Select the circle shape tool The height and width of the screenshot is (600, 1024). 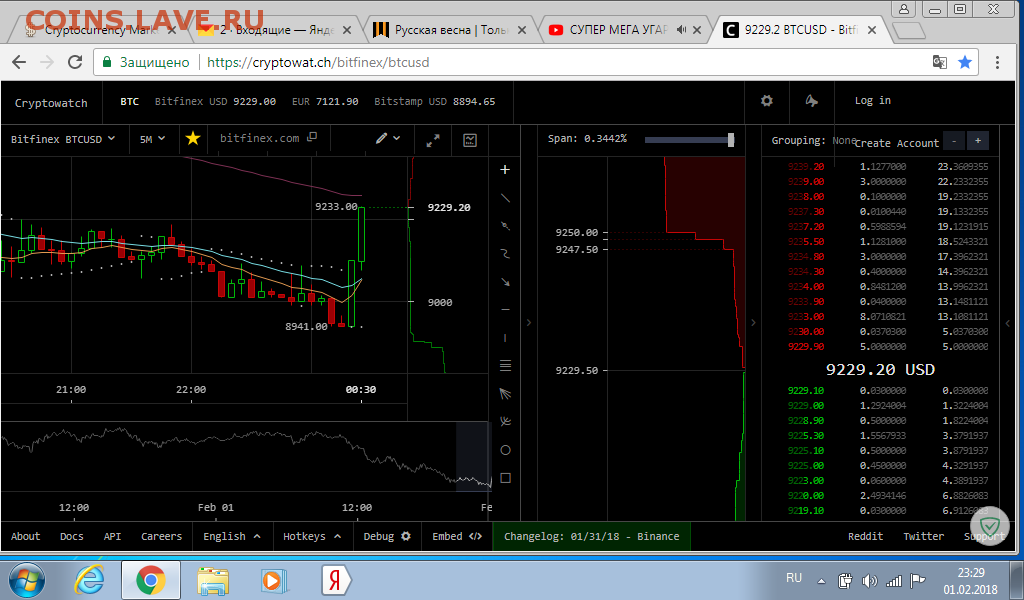(x=505, y=450)
